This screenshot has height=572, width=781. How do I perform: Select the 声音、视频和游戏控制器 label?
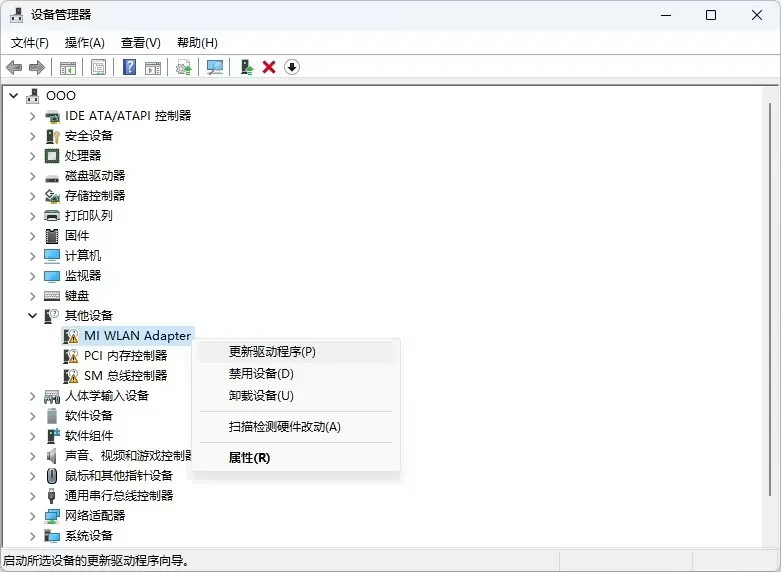128,456
